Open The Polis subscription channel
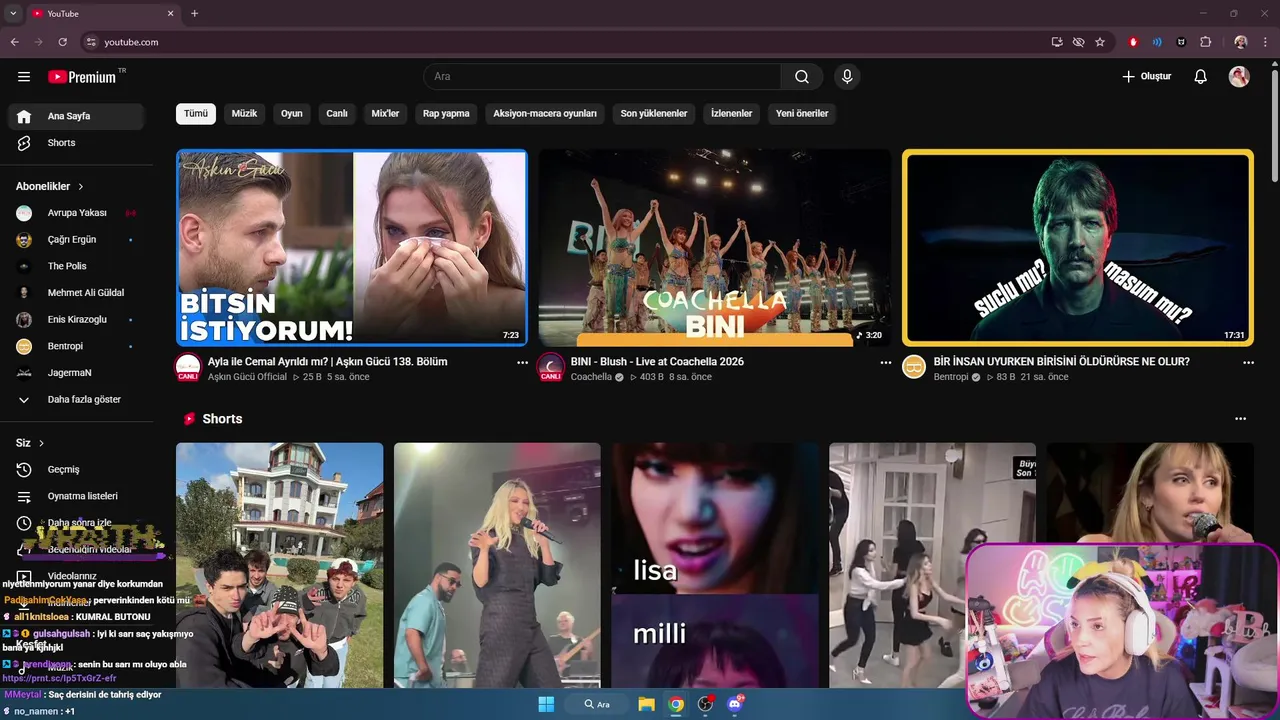The width and height of the screenshot is (1280, 720). pyautogui.click(x=76, y=266)
